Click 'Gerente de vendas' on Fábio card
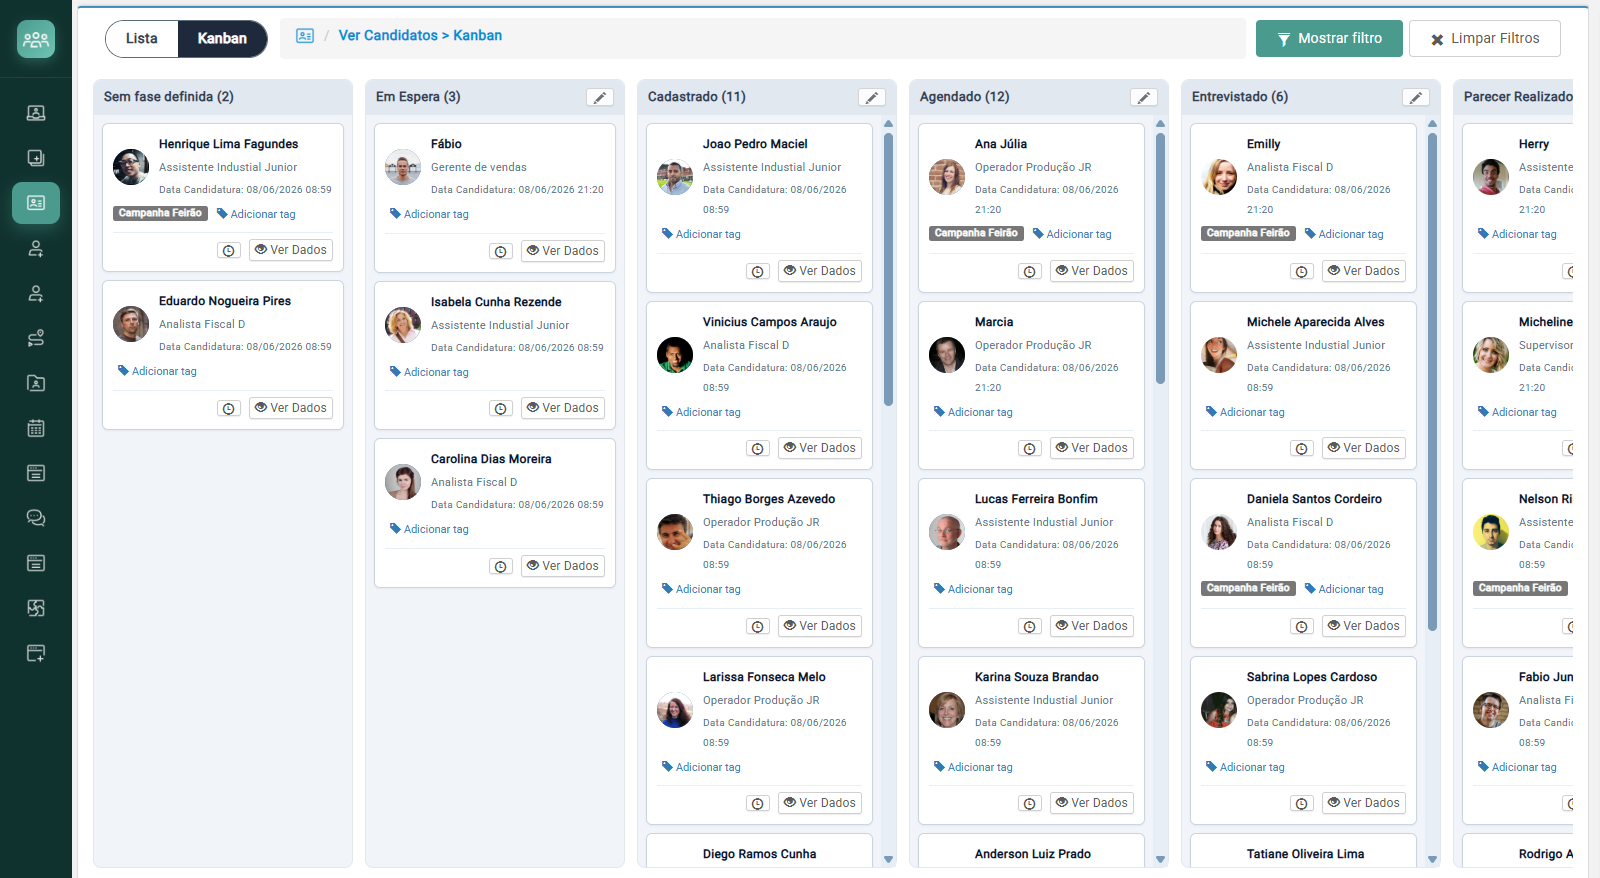This screenshot has height=878, width=1600. coord(479,167)
